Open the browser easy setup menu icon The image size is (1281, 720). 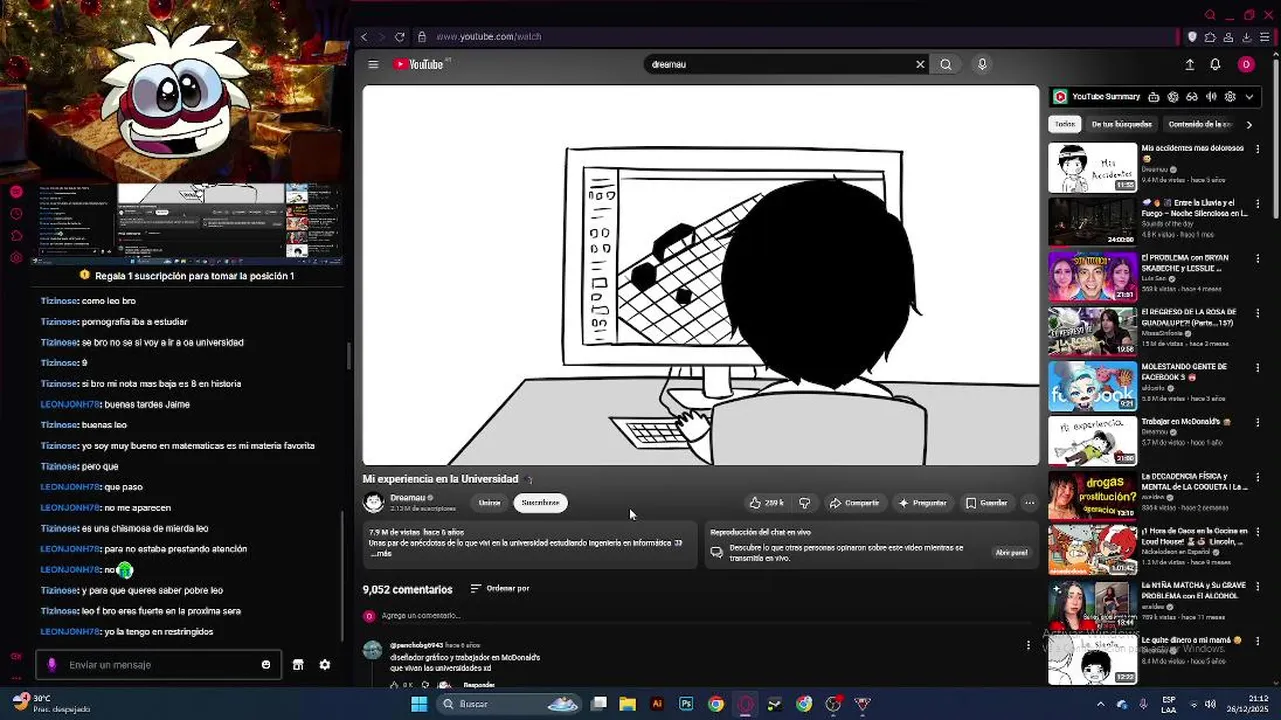pos(1265,37)
